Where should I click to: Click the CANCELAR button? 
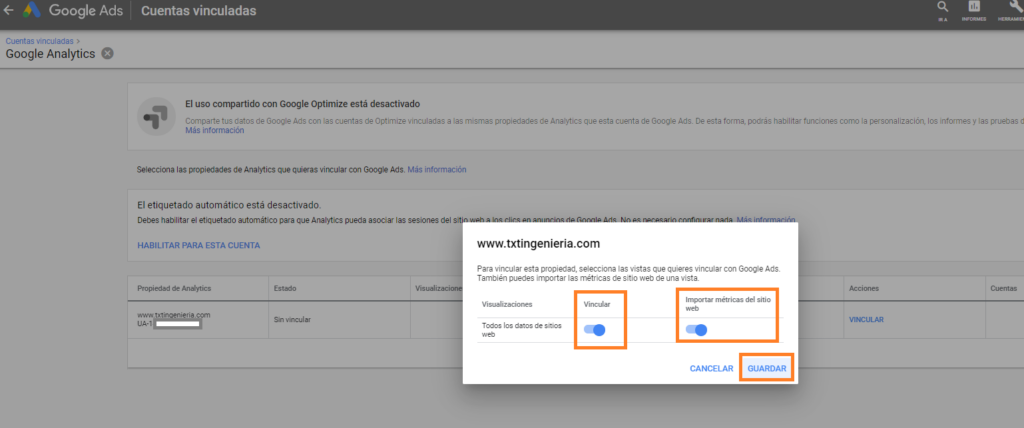711,369
